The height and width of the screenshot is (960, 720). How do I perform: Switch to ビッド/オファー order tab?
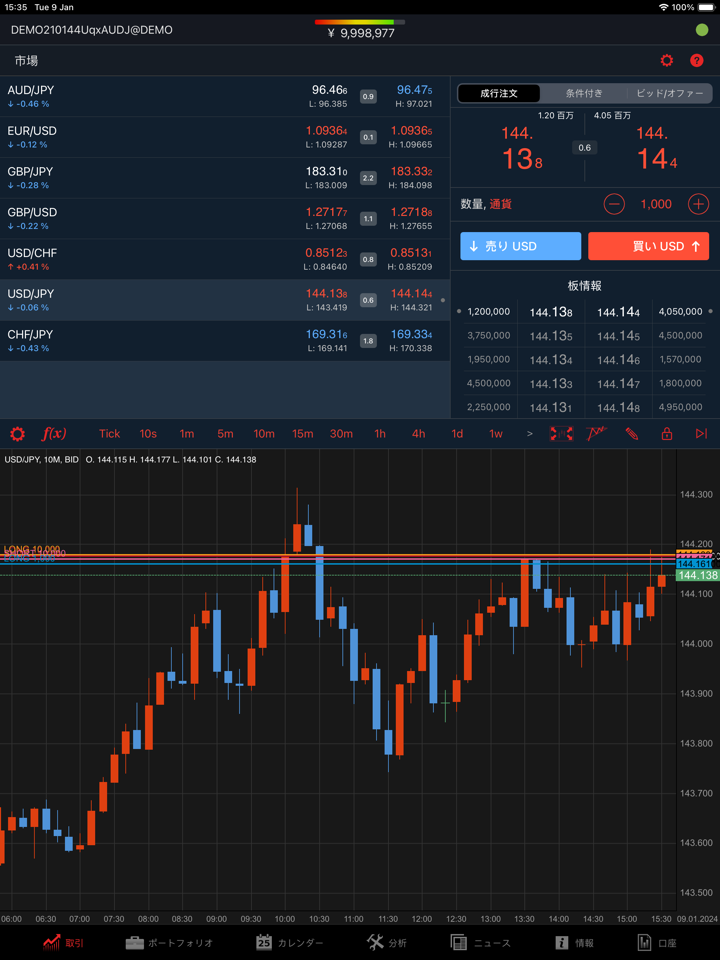pyautogui.click(x=669, y=93)
